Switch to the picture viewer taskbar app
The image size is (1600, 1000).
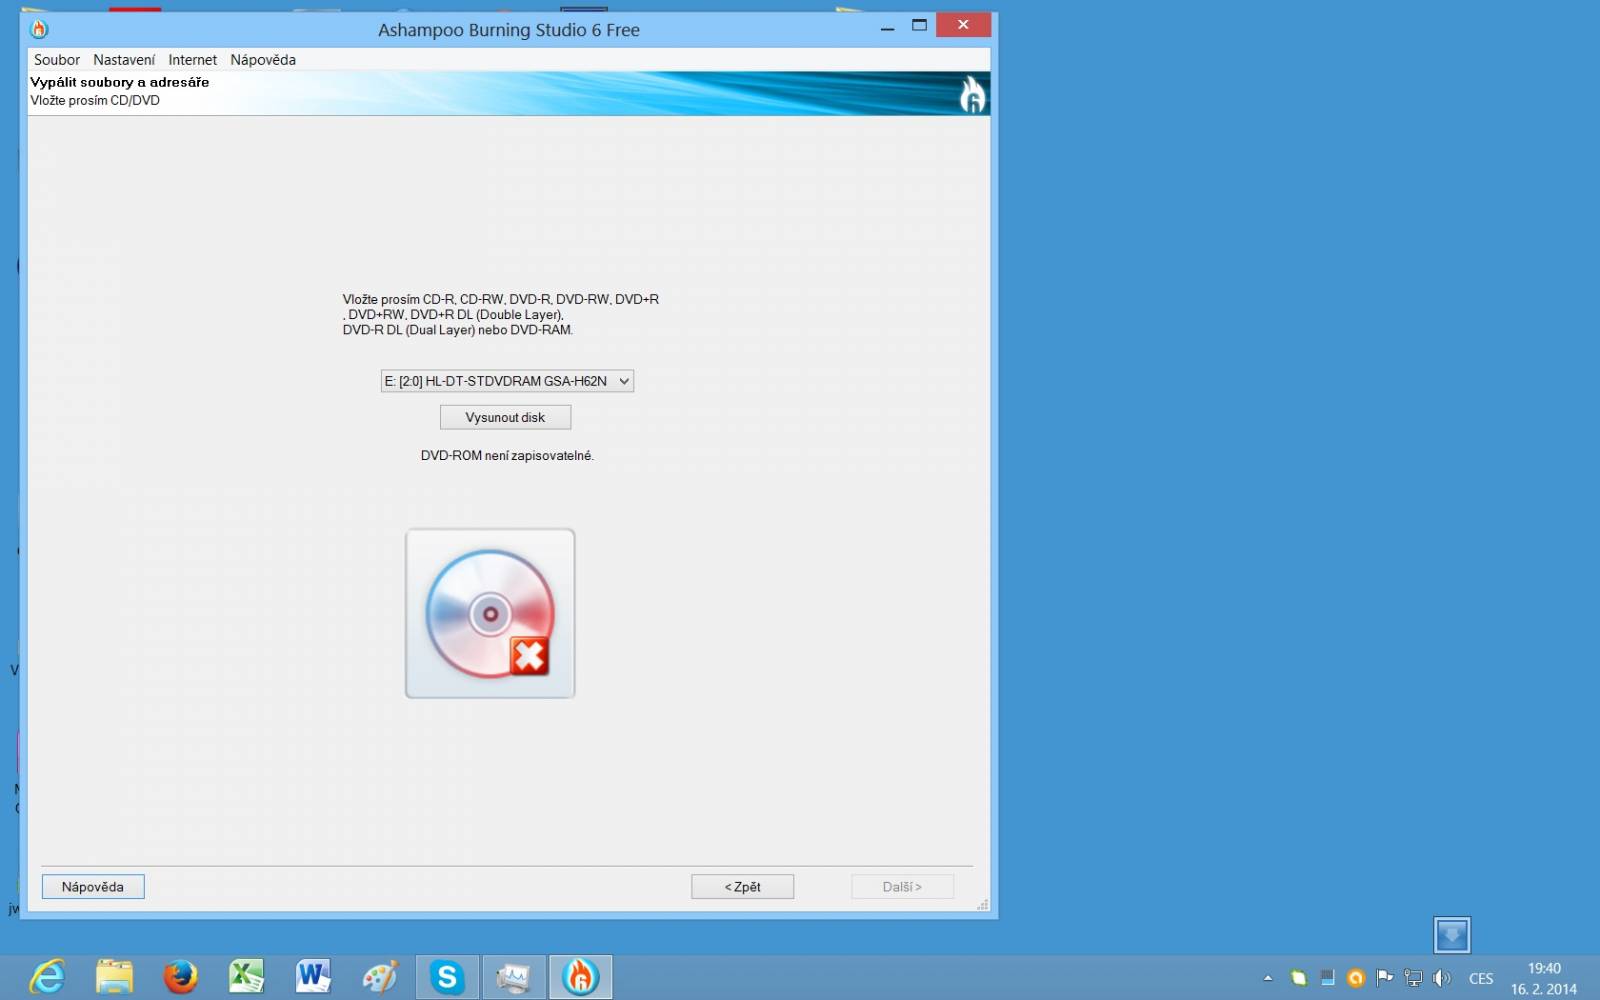pos(513,977)
